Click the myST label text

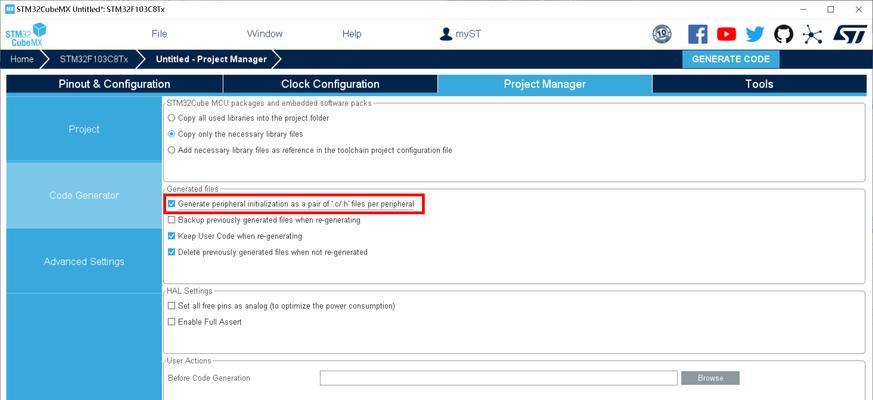coord(468,34)
